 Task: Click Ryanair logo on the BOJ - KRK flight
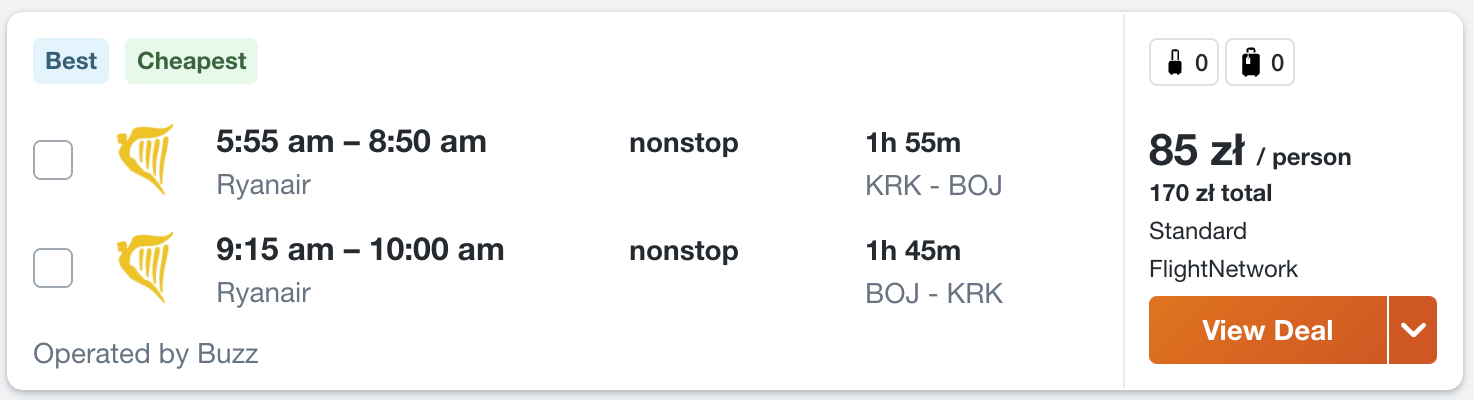pyautogui.click(x=145, y=268)
